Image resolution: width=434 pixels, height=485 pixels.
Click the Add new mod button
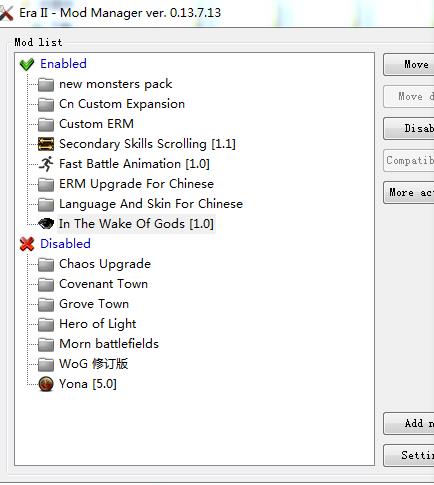(x=409, y=424)
